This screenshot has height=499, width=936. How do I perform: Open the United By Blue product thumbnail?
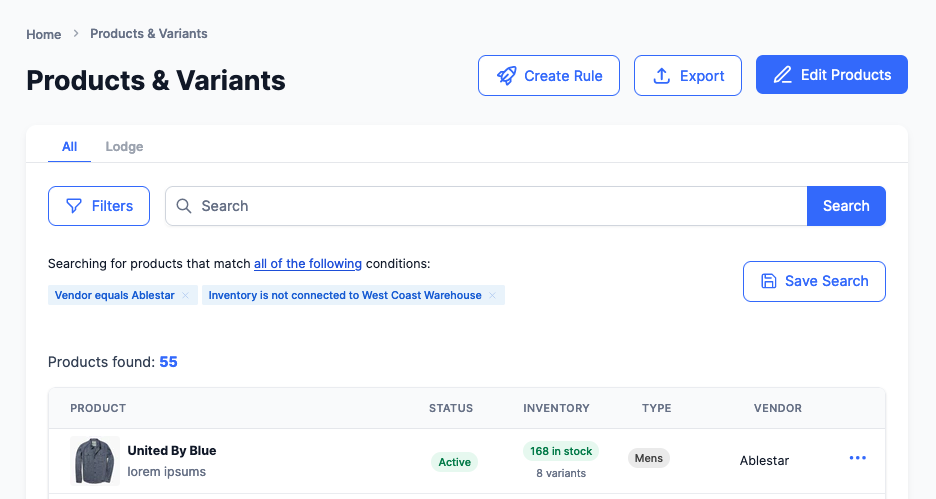tap(95, 461)
